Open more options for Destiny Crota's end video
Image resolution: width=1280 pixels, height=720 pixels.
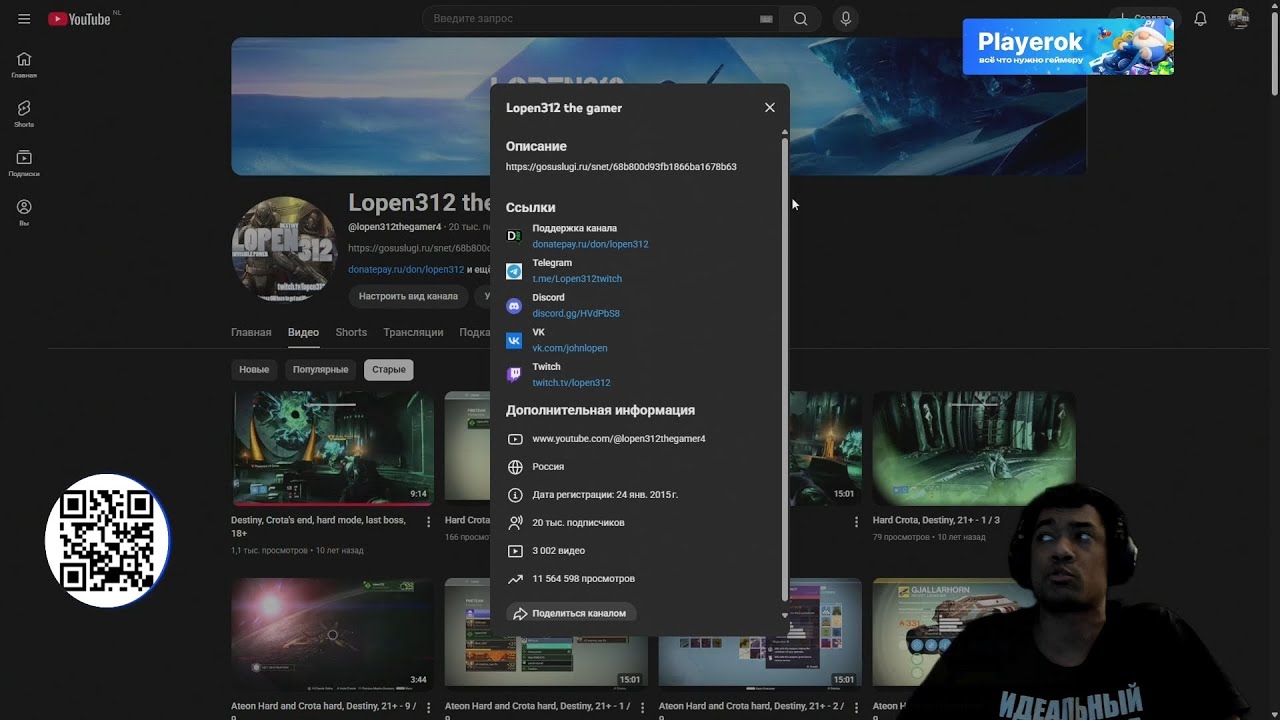pyautogui.click(x=429, y=522)
